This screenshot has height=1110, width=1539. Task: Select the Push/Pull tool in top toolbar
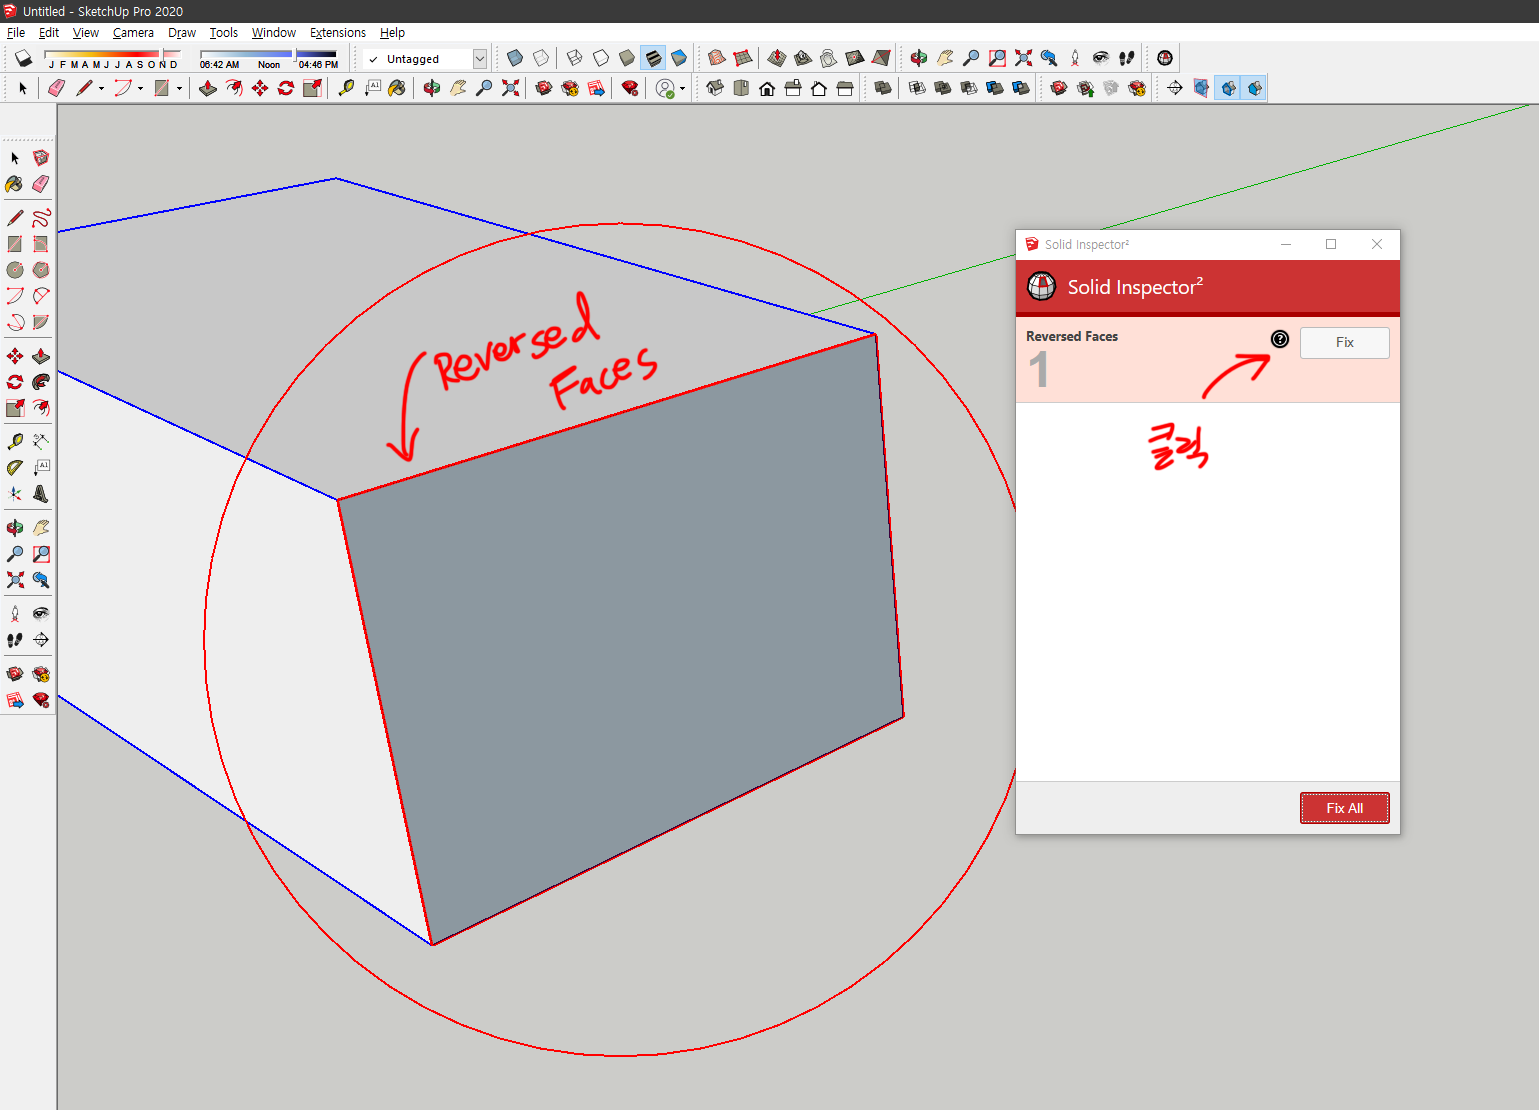click(x=208, y=88)
